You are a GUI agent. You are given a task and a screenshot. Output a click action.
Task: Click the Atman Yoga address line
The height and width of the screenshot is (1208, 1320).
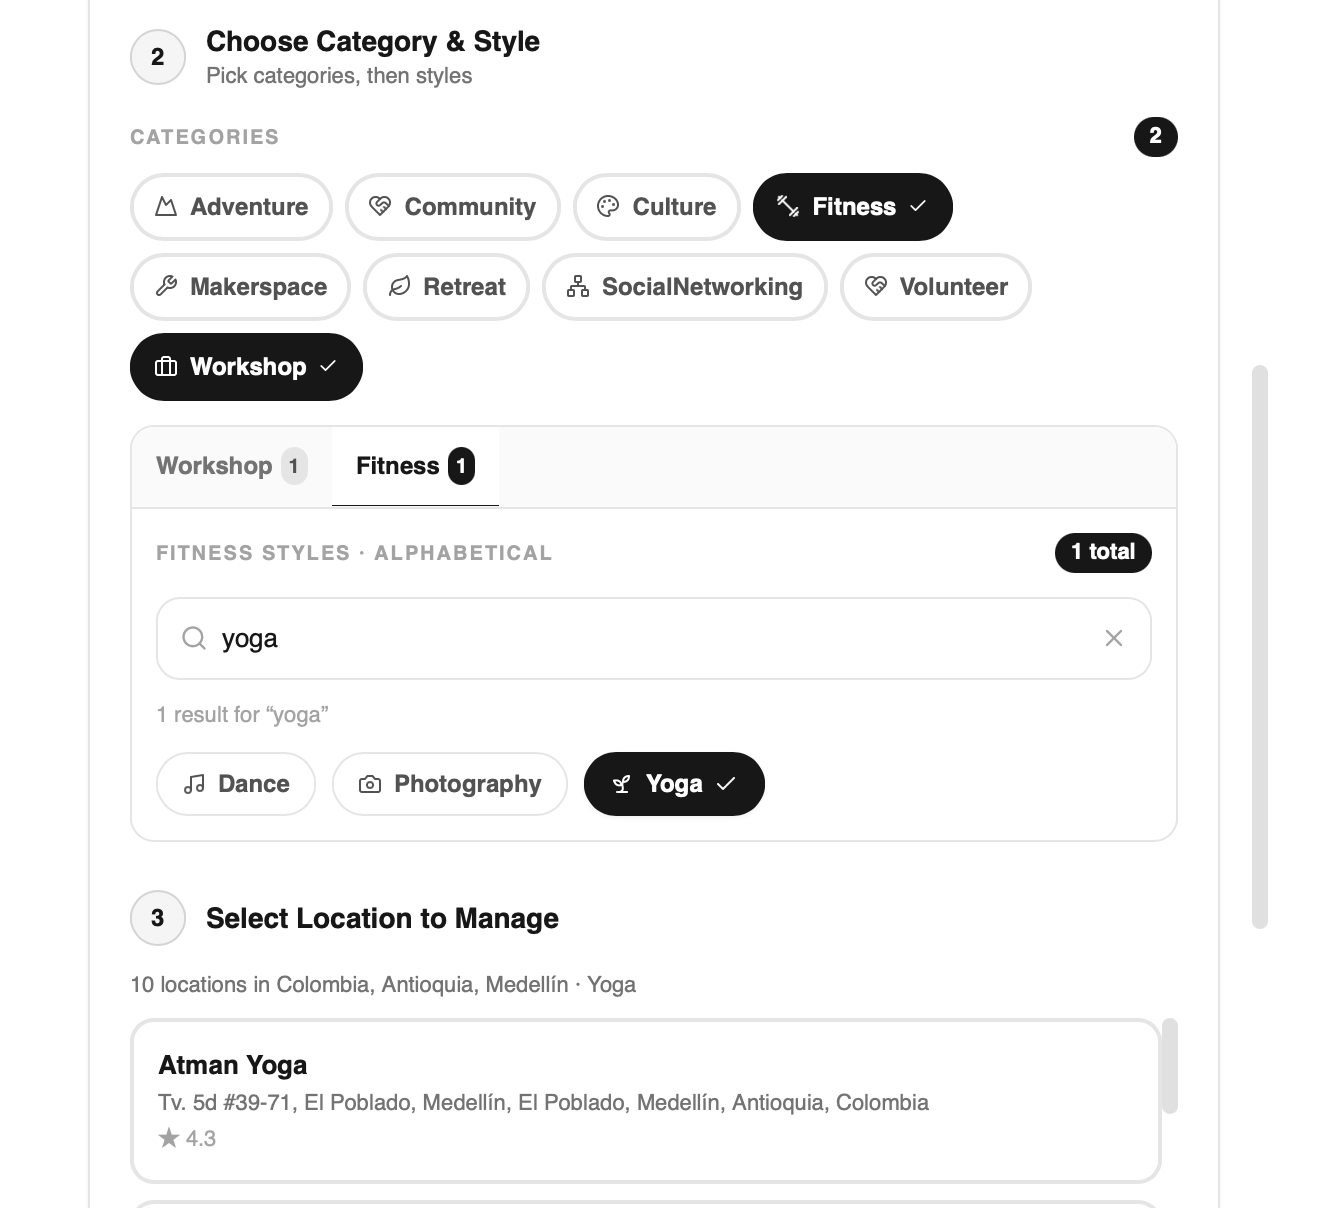[x=543, y=1103]
